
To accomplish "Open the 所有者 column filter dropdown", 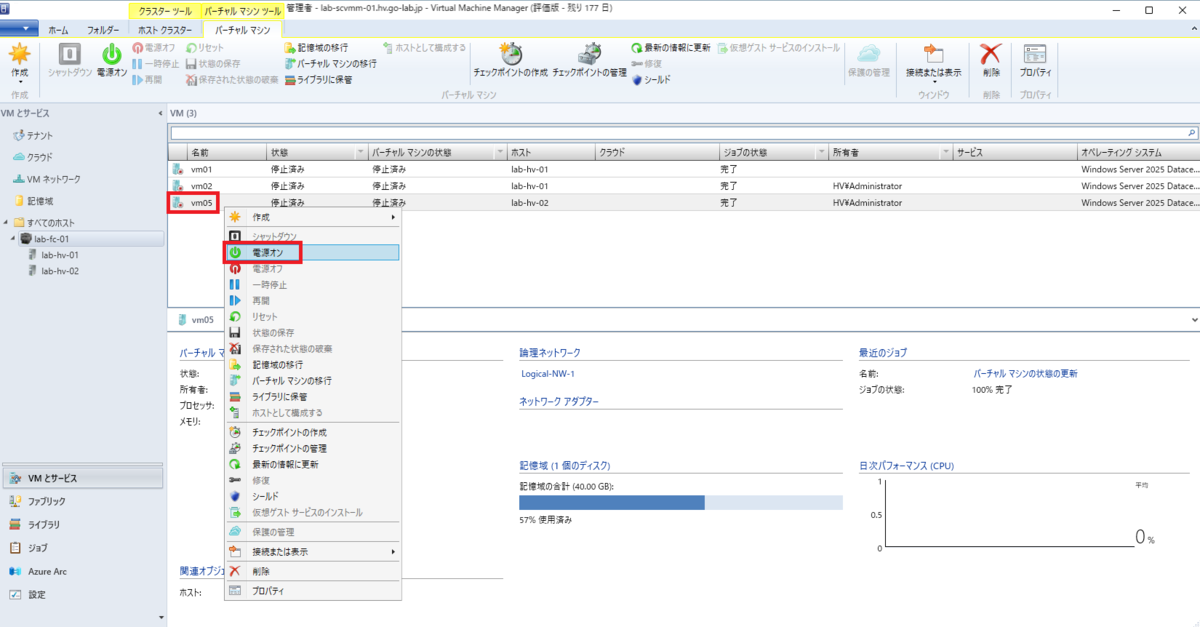I will [945, 153].
